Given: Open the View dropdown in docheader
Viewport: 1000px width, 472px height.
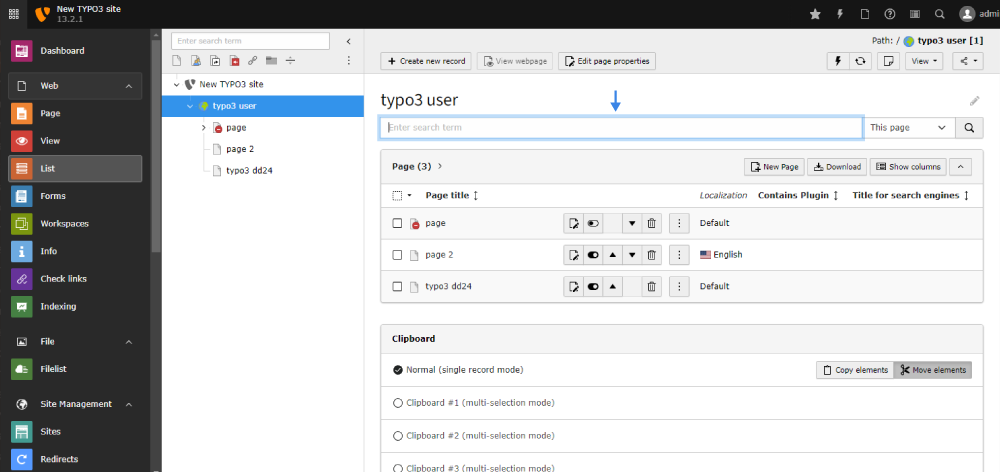Looking at the screenshot, I should [x=923, y=61].
